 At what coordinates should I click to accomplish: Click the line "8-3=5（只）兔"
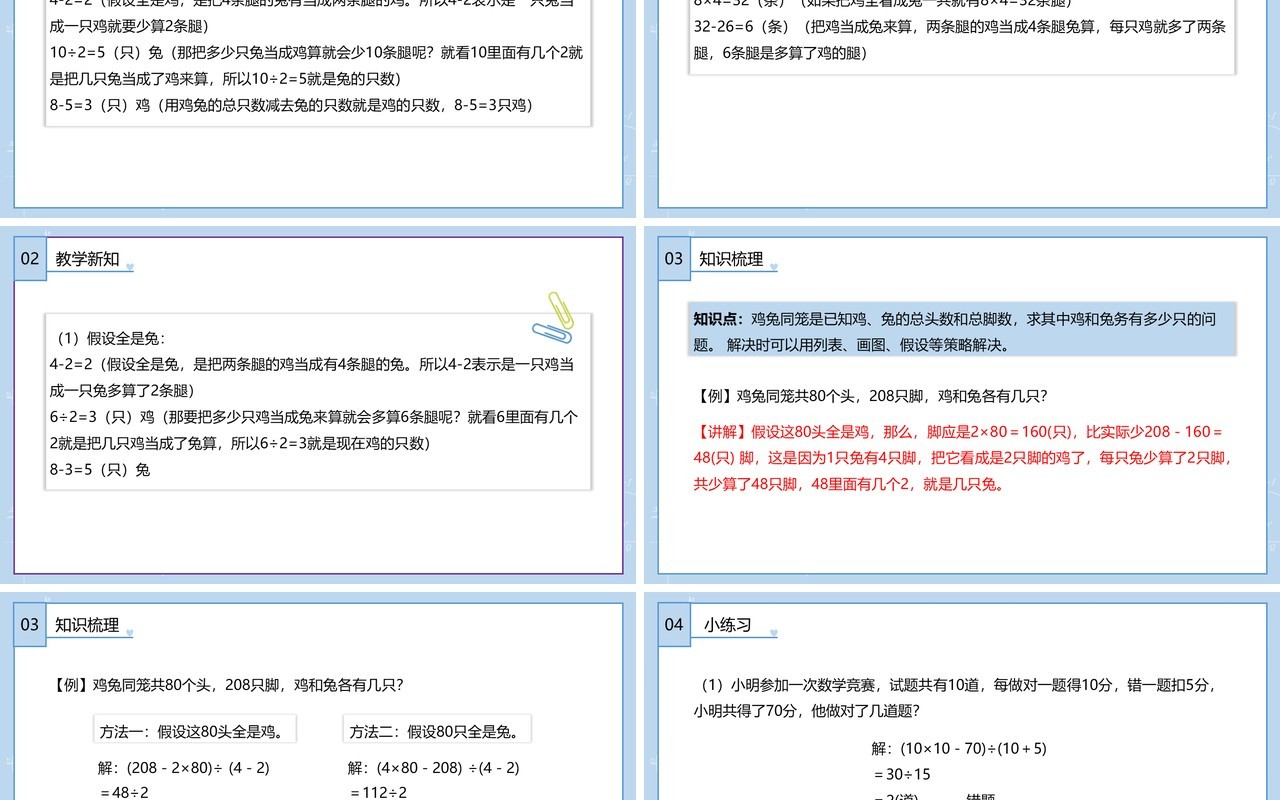pos(100,469)
